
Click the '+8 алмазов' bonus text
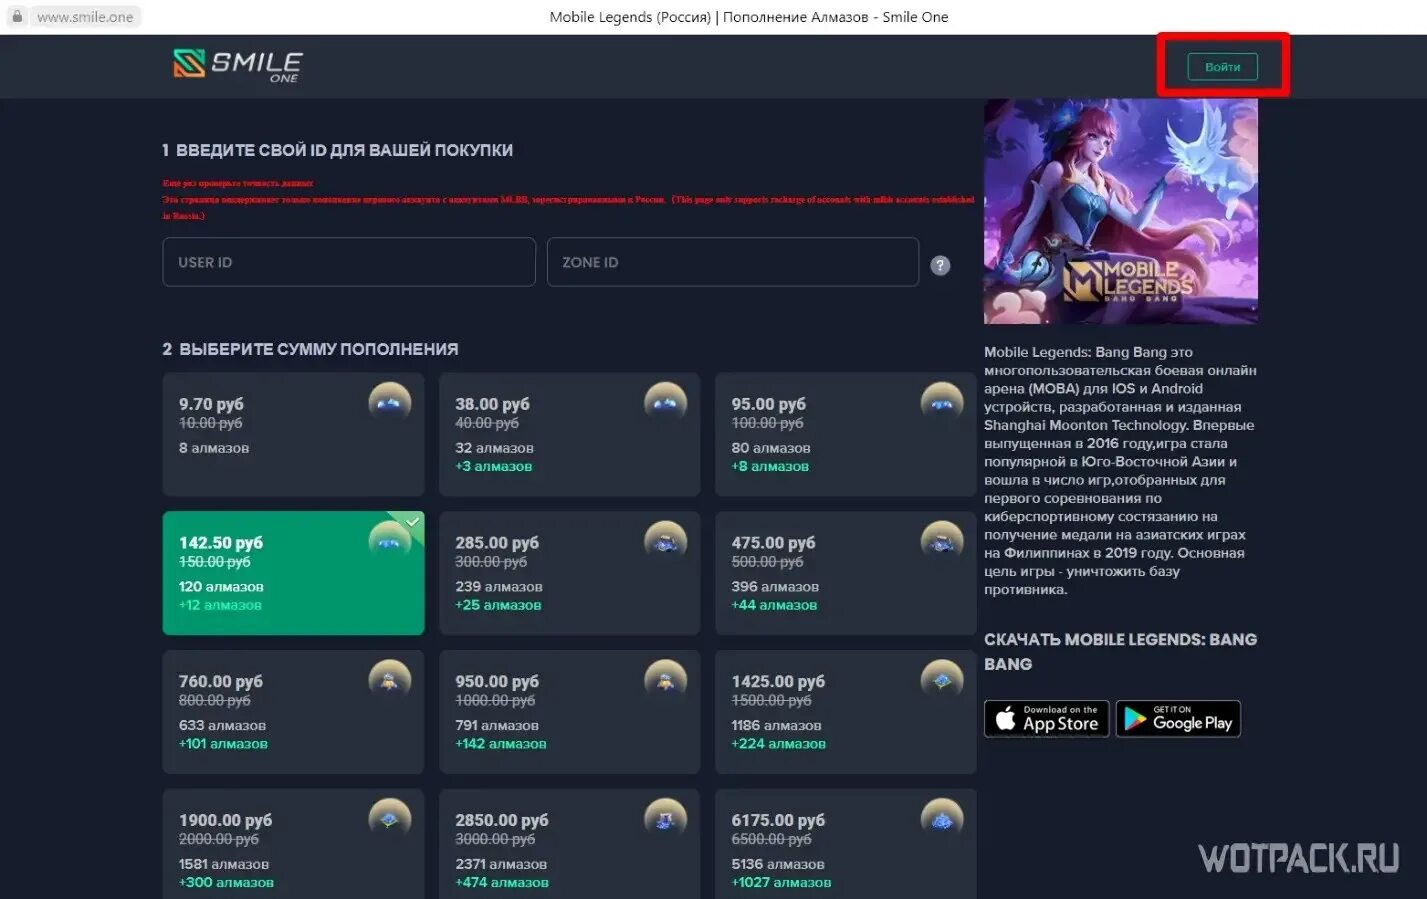(770, 467)
